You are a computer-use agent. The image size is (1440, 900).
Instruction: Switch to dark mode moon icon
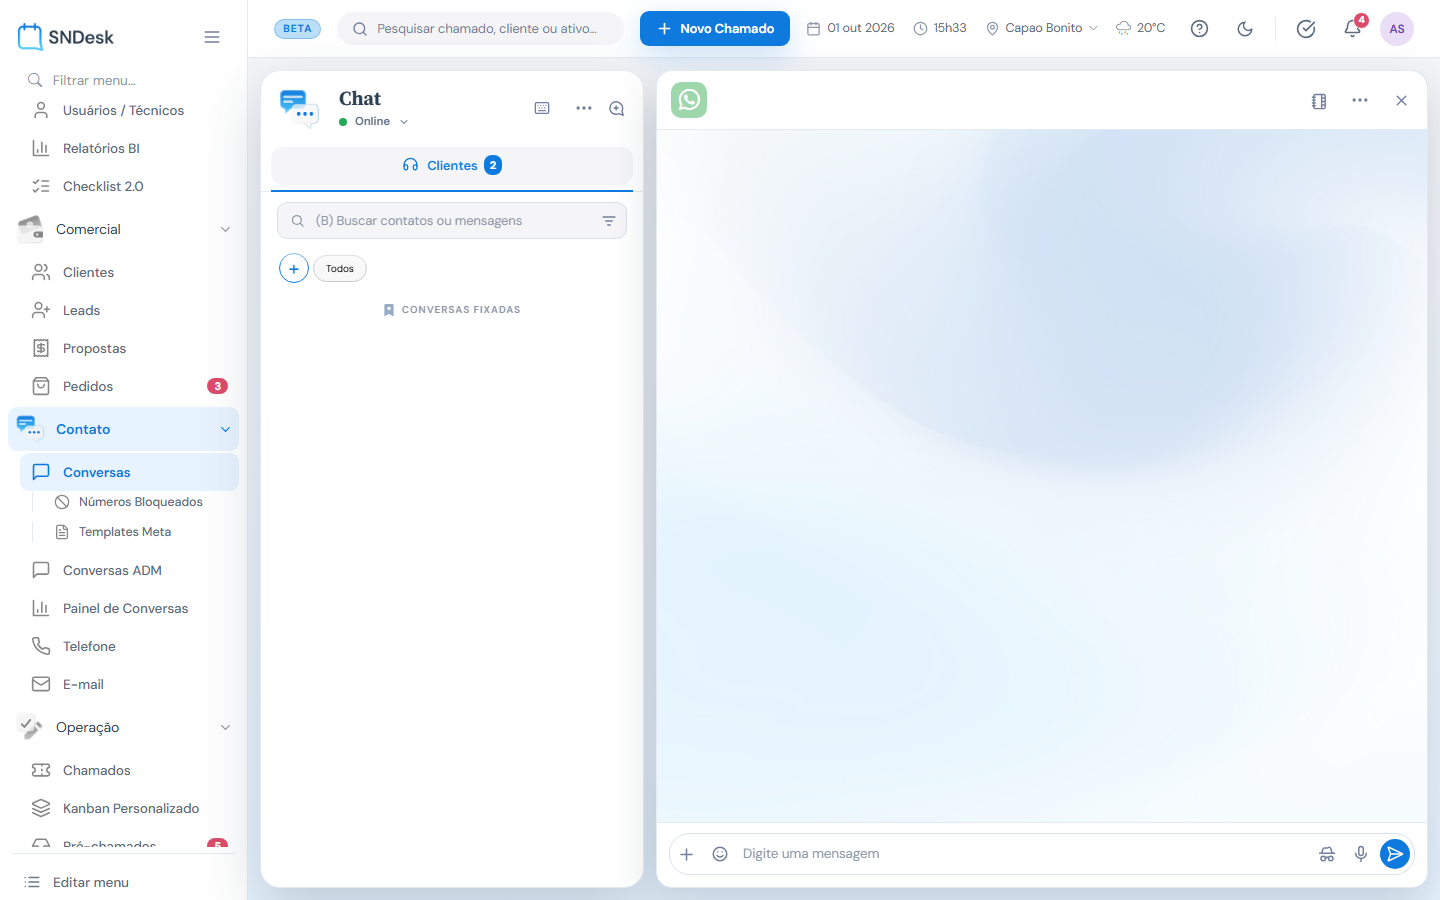tap(1245, 29)
